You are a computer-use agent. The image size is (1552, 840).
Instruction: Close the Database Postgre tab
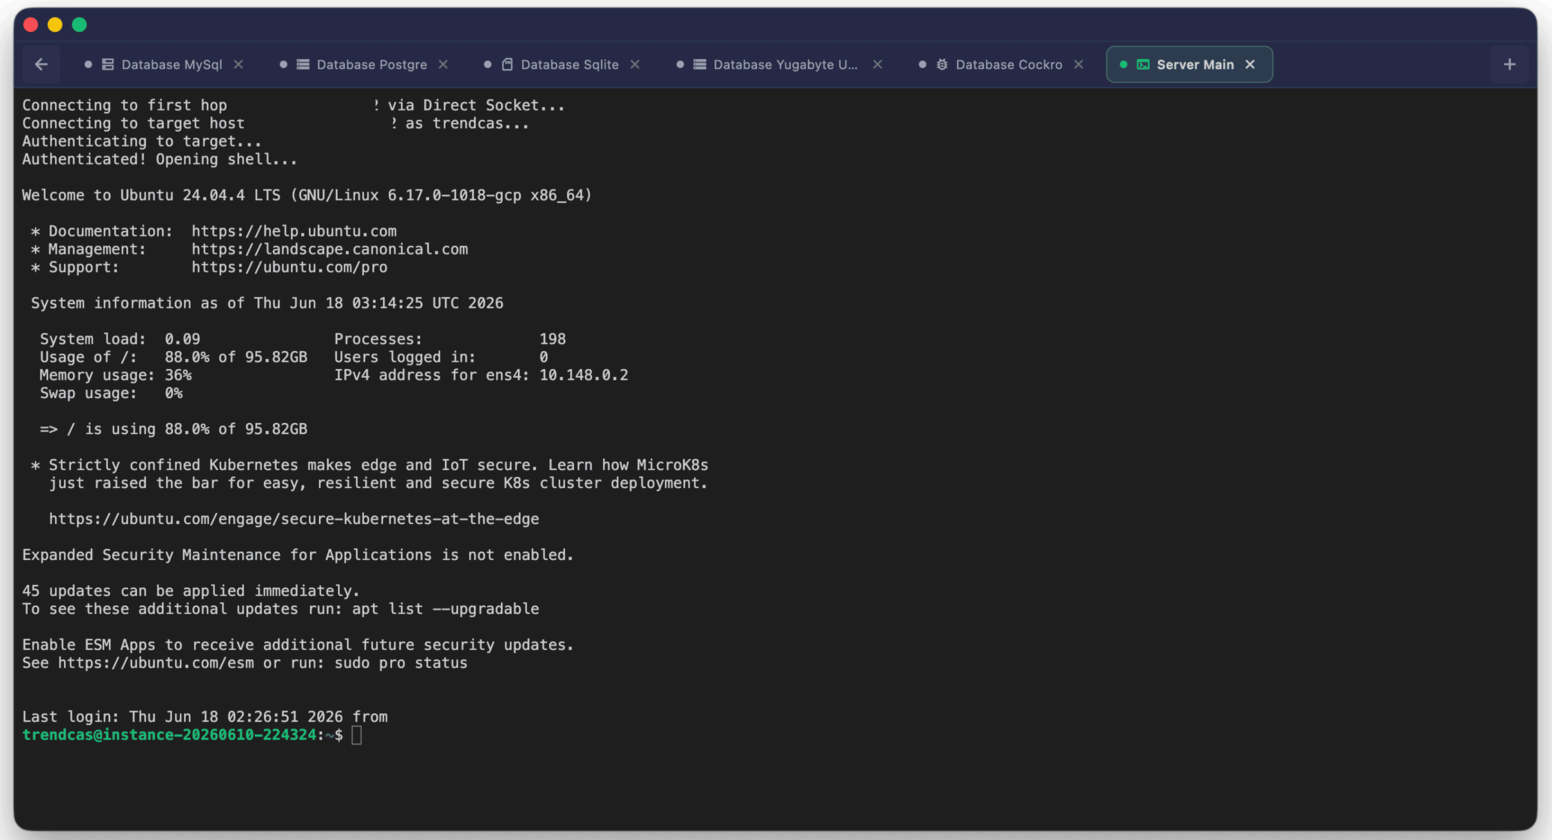443,64
